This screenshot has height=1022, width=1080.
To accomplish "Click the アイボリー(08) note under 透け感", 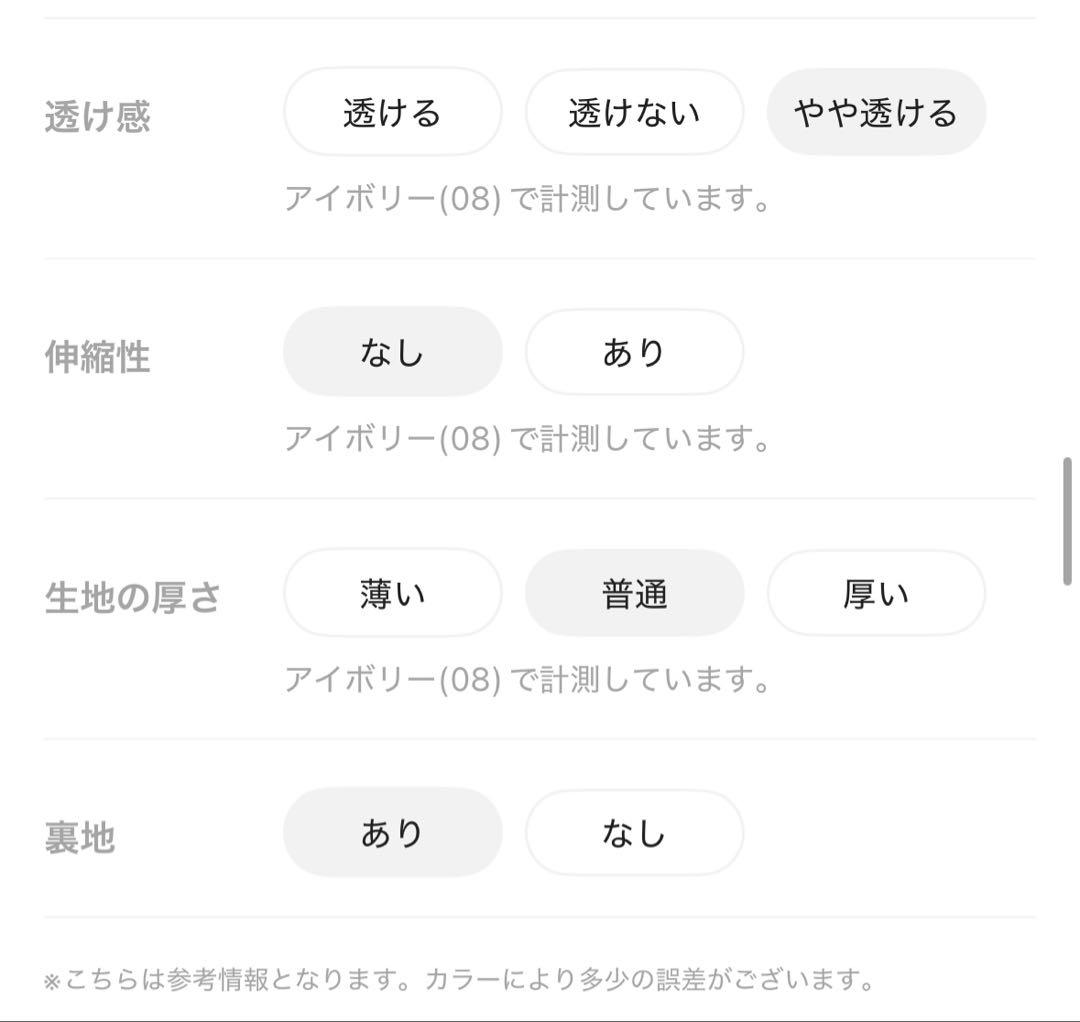I will (x=527, y=199).
